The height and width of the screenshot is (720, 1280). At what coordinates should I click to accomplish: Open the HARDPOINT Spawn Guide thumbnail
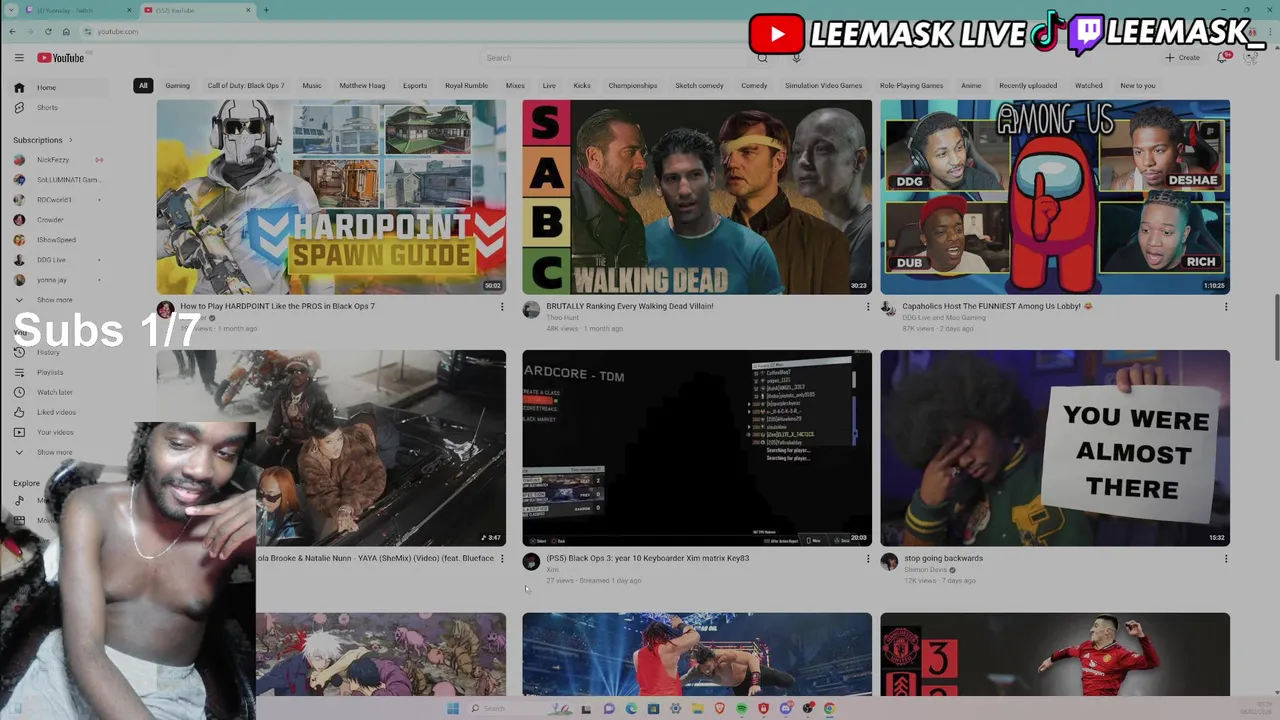[331, 197]
